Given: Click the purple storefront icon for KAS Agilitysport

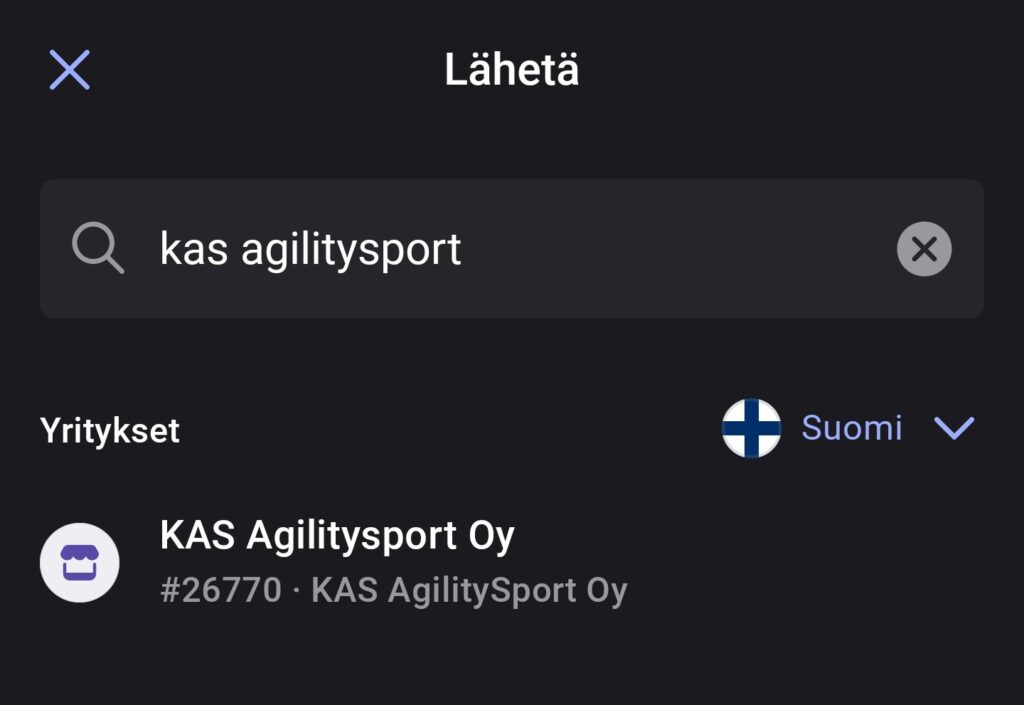Looking at the screenshot, I should point(79,562).
